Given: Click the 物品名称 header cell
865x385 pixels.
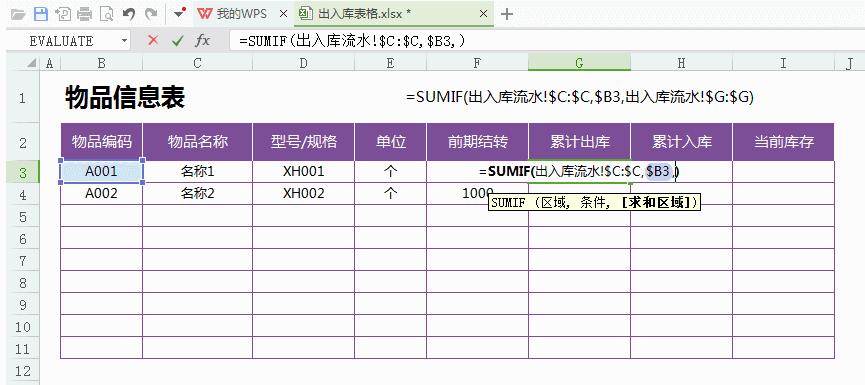Looking at the screenshot, I should (x=197, y=142).
